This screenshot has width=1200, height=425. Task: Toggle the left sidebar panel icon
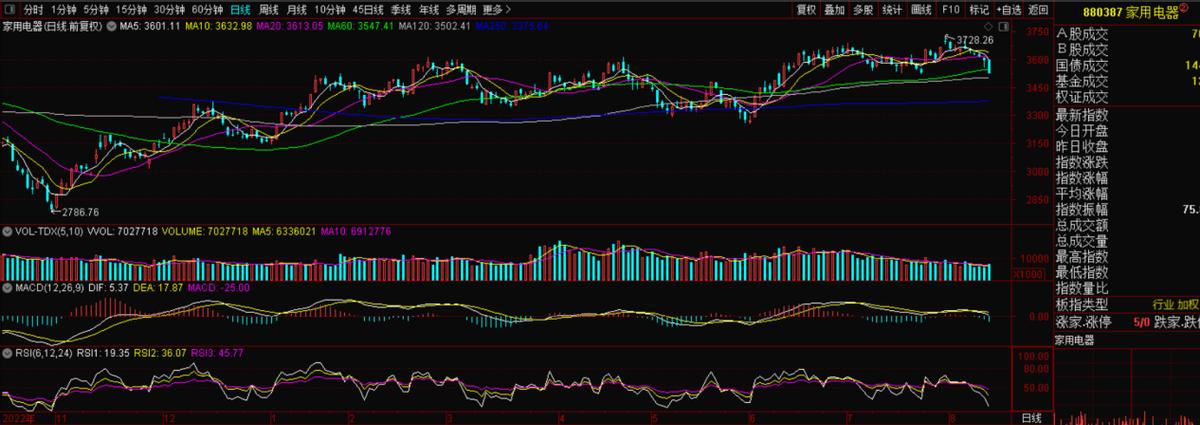[10, 9]
